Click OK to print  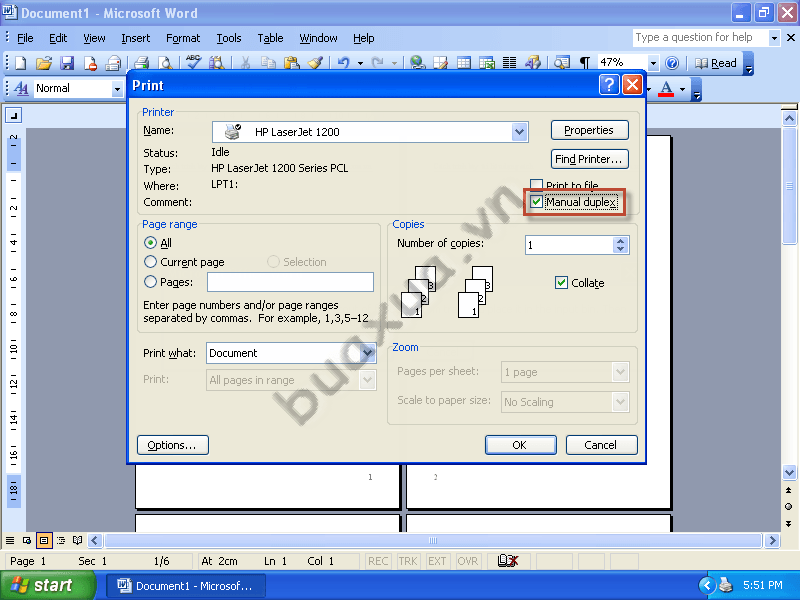point(520,445)
